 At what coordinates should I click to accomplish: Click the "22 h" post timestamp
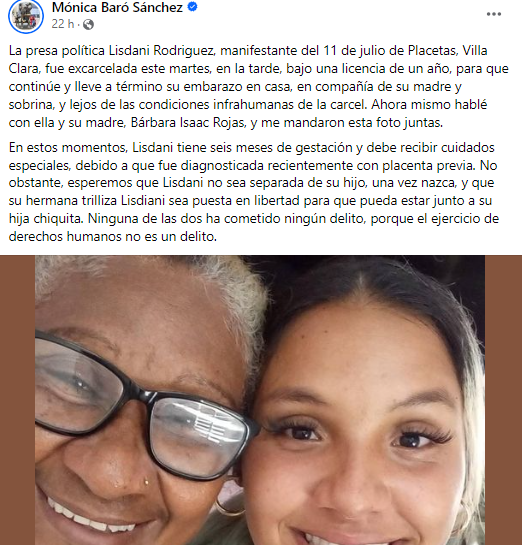[63, 24]
